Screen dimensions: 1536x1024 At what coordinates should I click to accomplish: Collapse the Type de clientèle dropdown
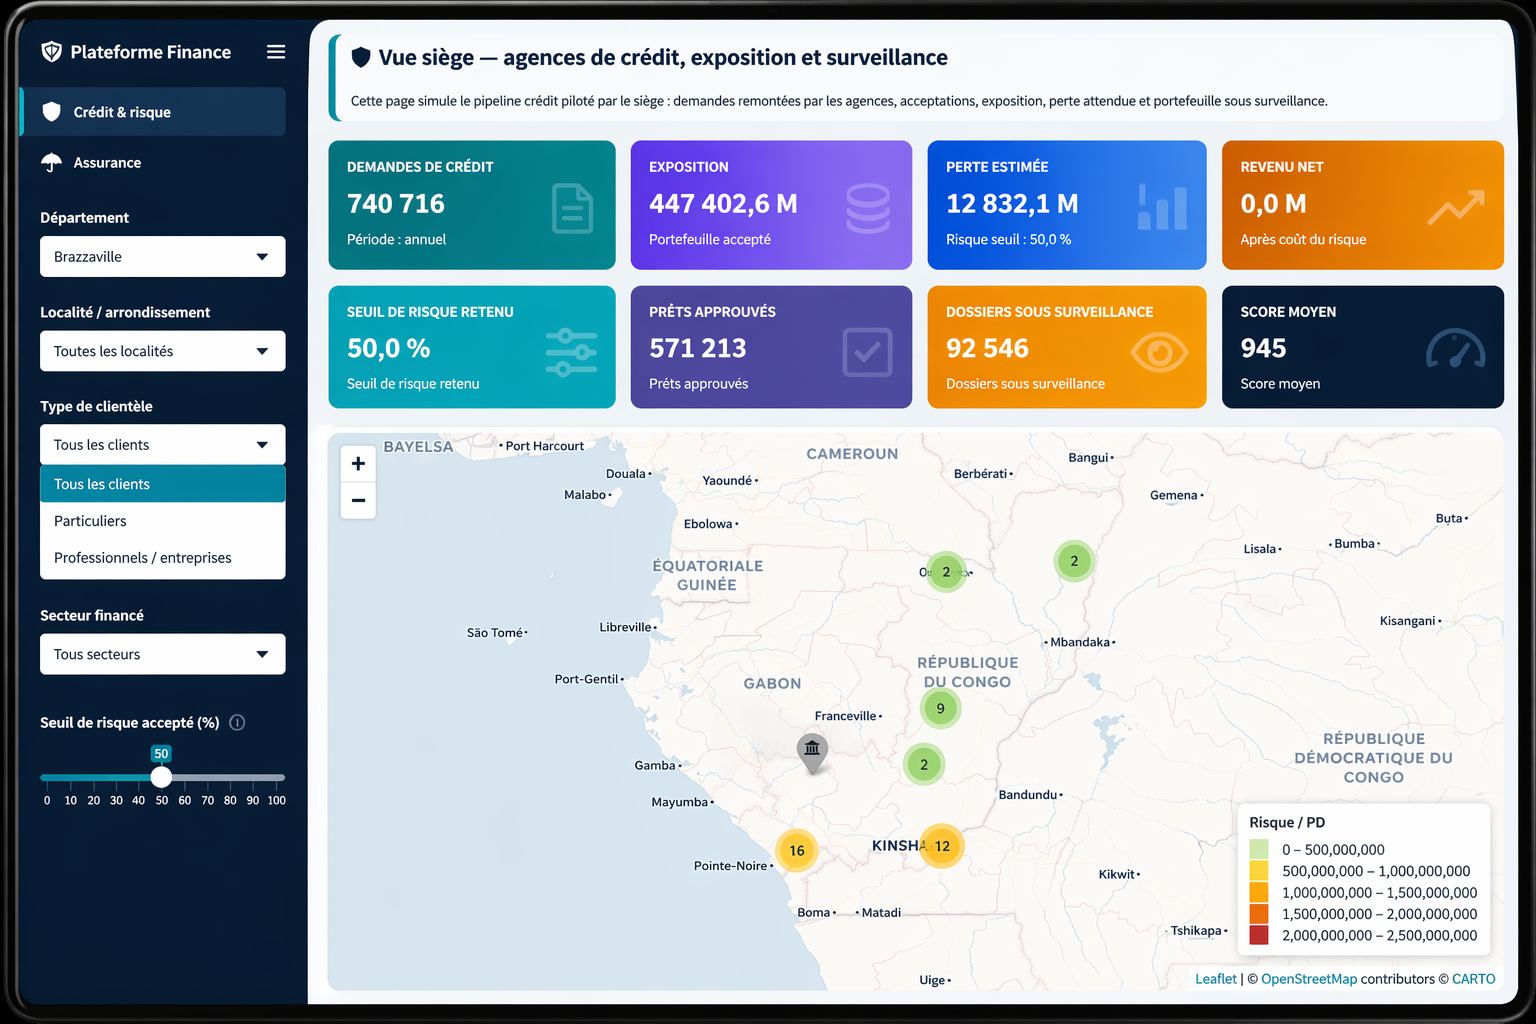tap(163, 445)
